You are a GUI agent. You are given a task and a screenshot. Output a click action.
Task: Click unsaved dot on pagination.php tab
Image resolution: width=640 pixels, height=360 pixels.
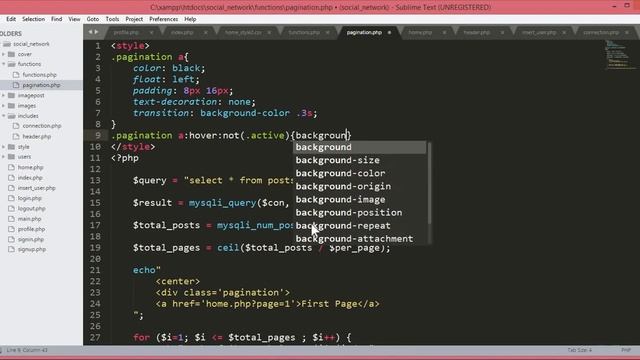pyautogui.click(x=389, y=33)
